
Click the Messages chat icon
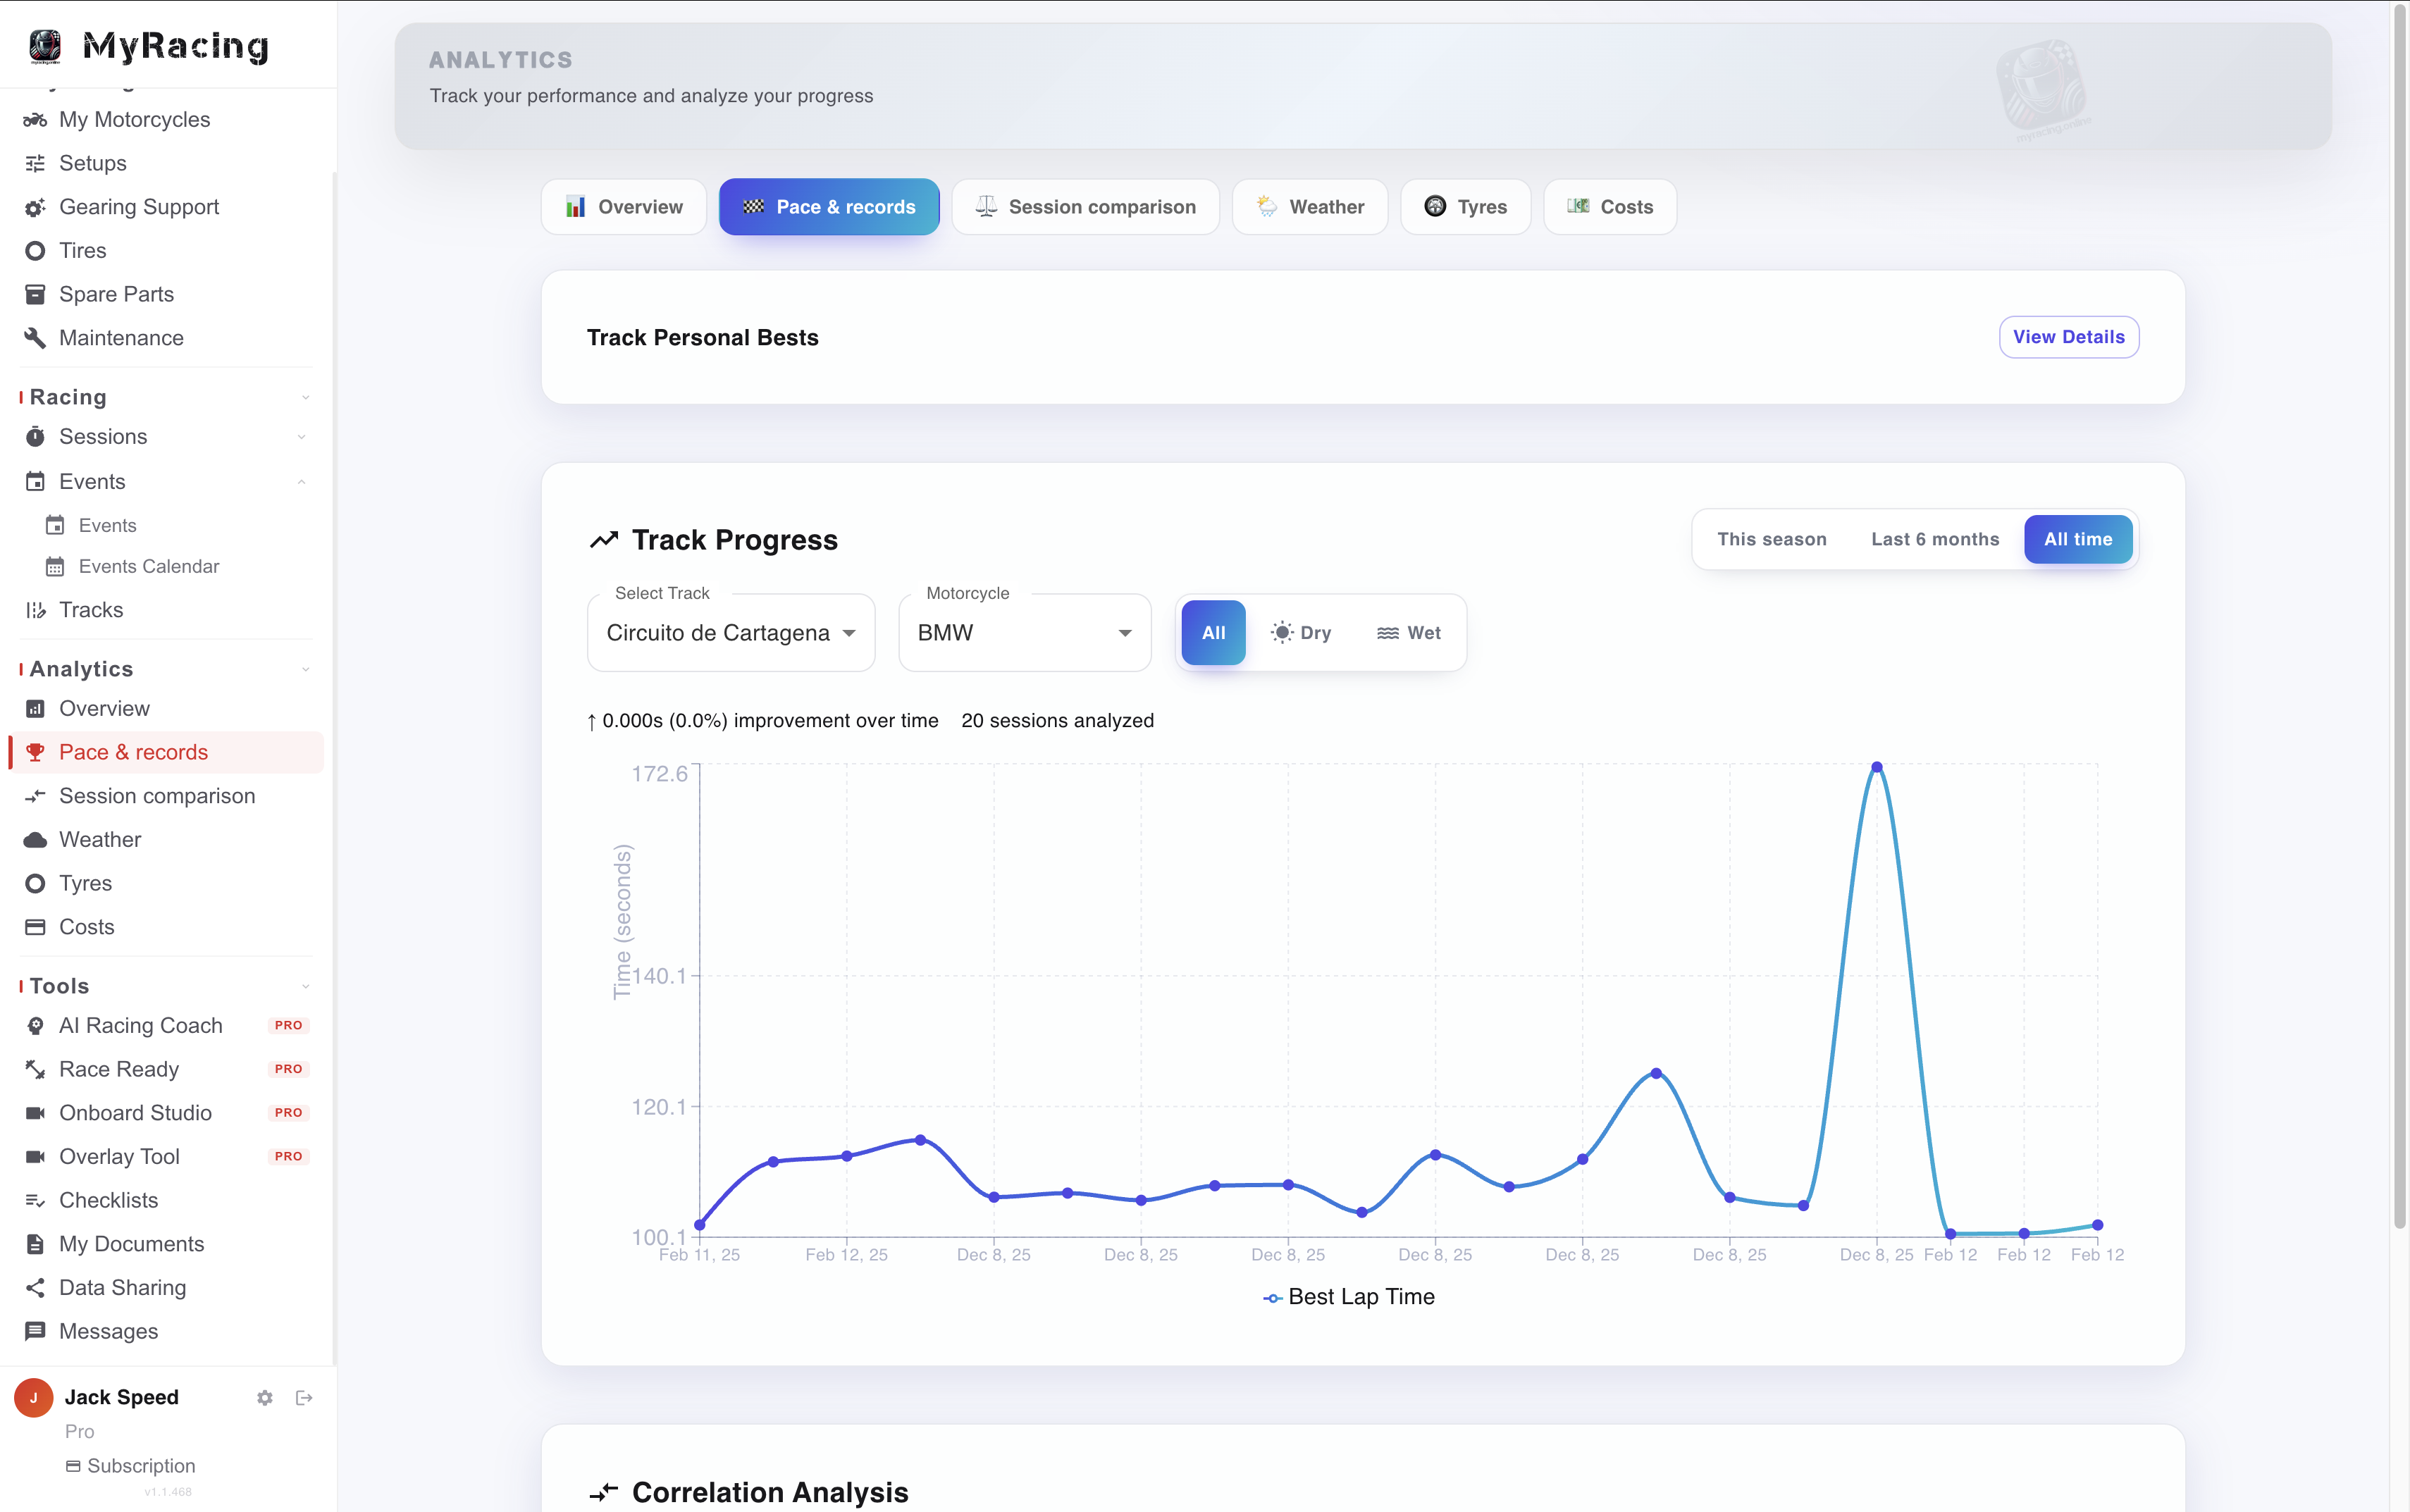point(35,1331)
